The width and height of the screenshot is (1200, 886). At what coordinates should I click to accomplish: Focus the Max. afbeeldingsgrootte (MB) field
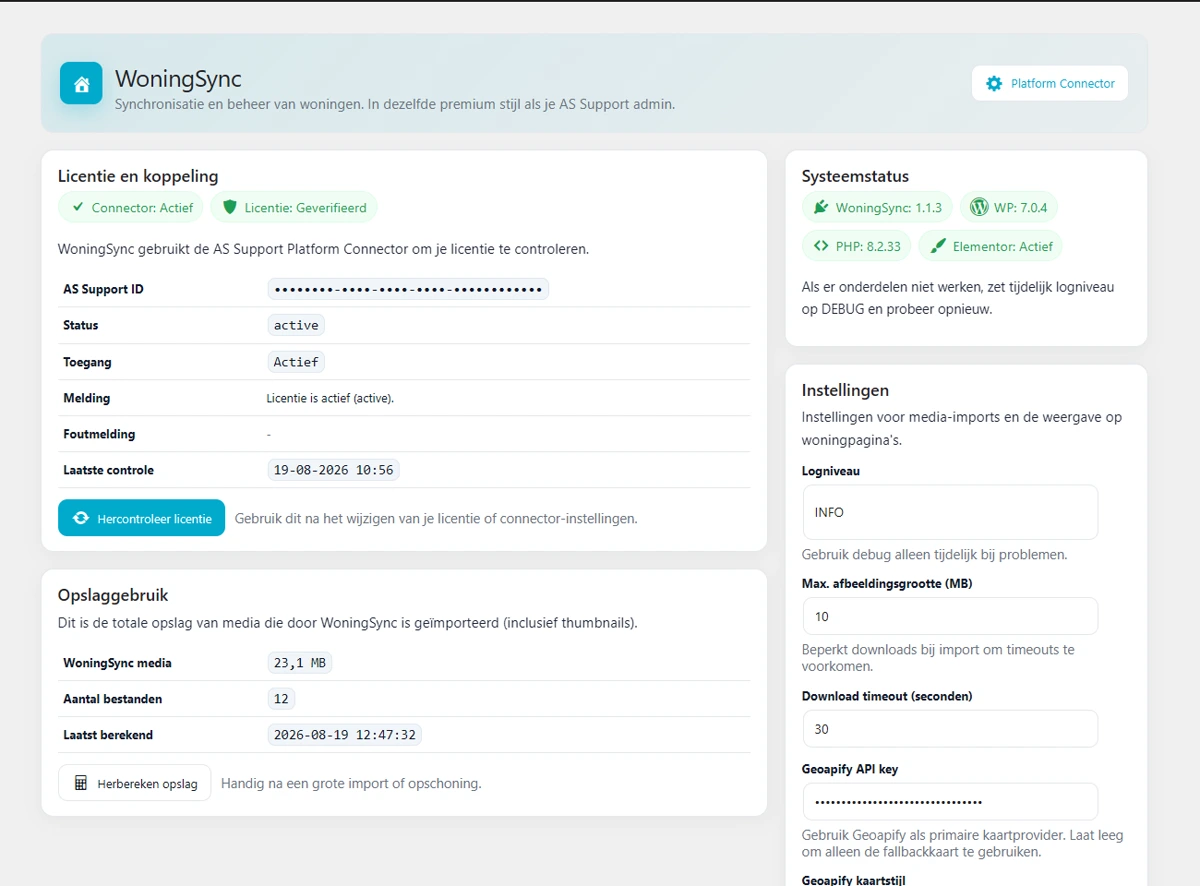pos(950,617)
